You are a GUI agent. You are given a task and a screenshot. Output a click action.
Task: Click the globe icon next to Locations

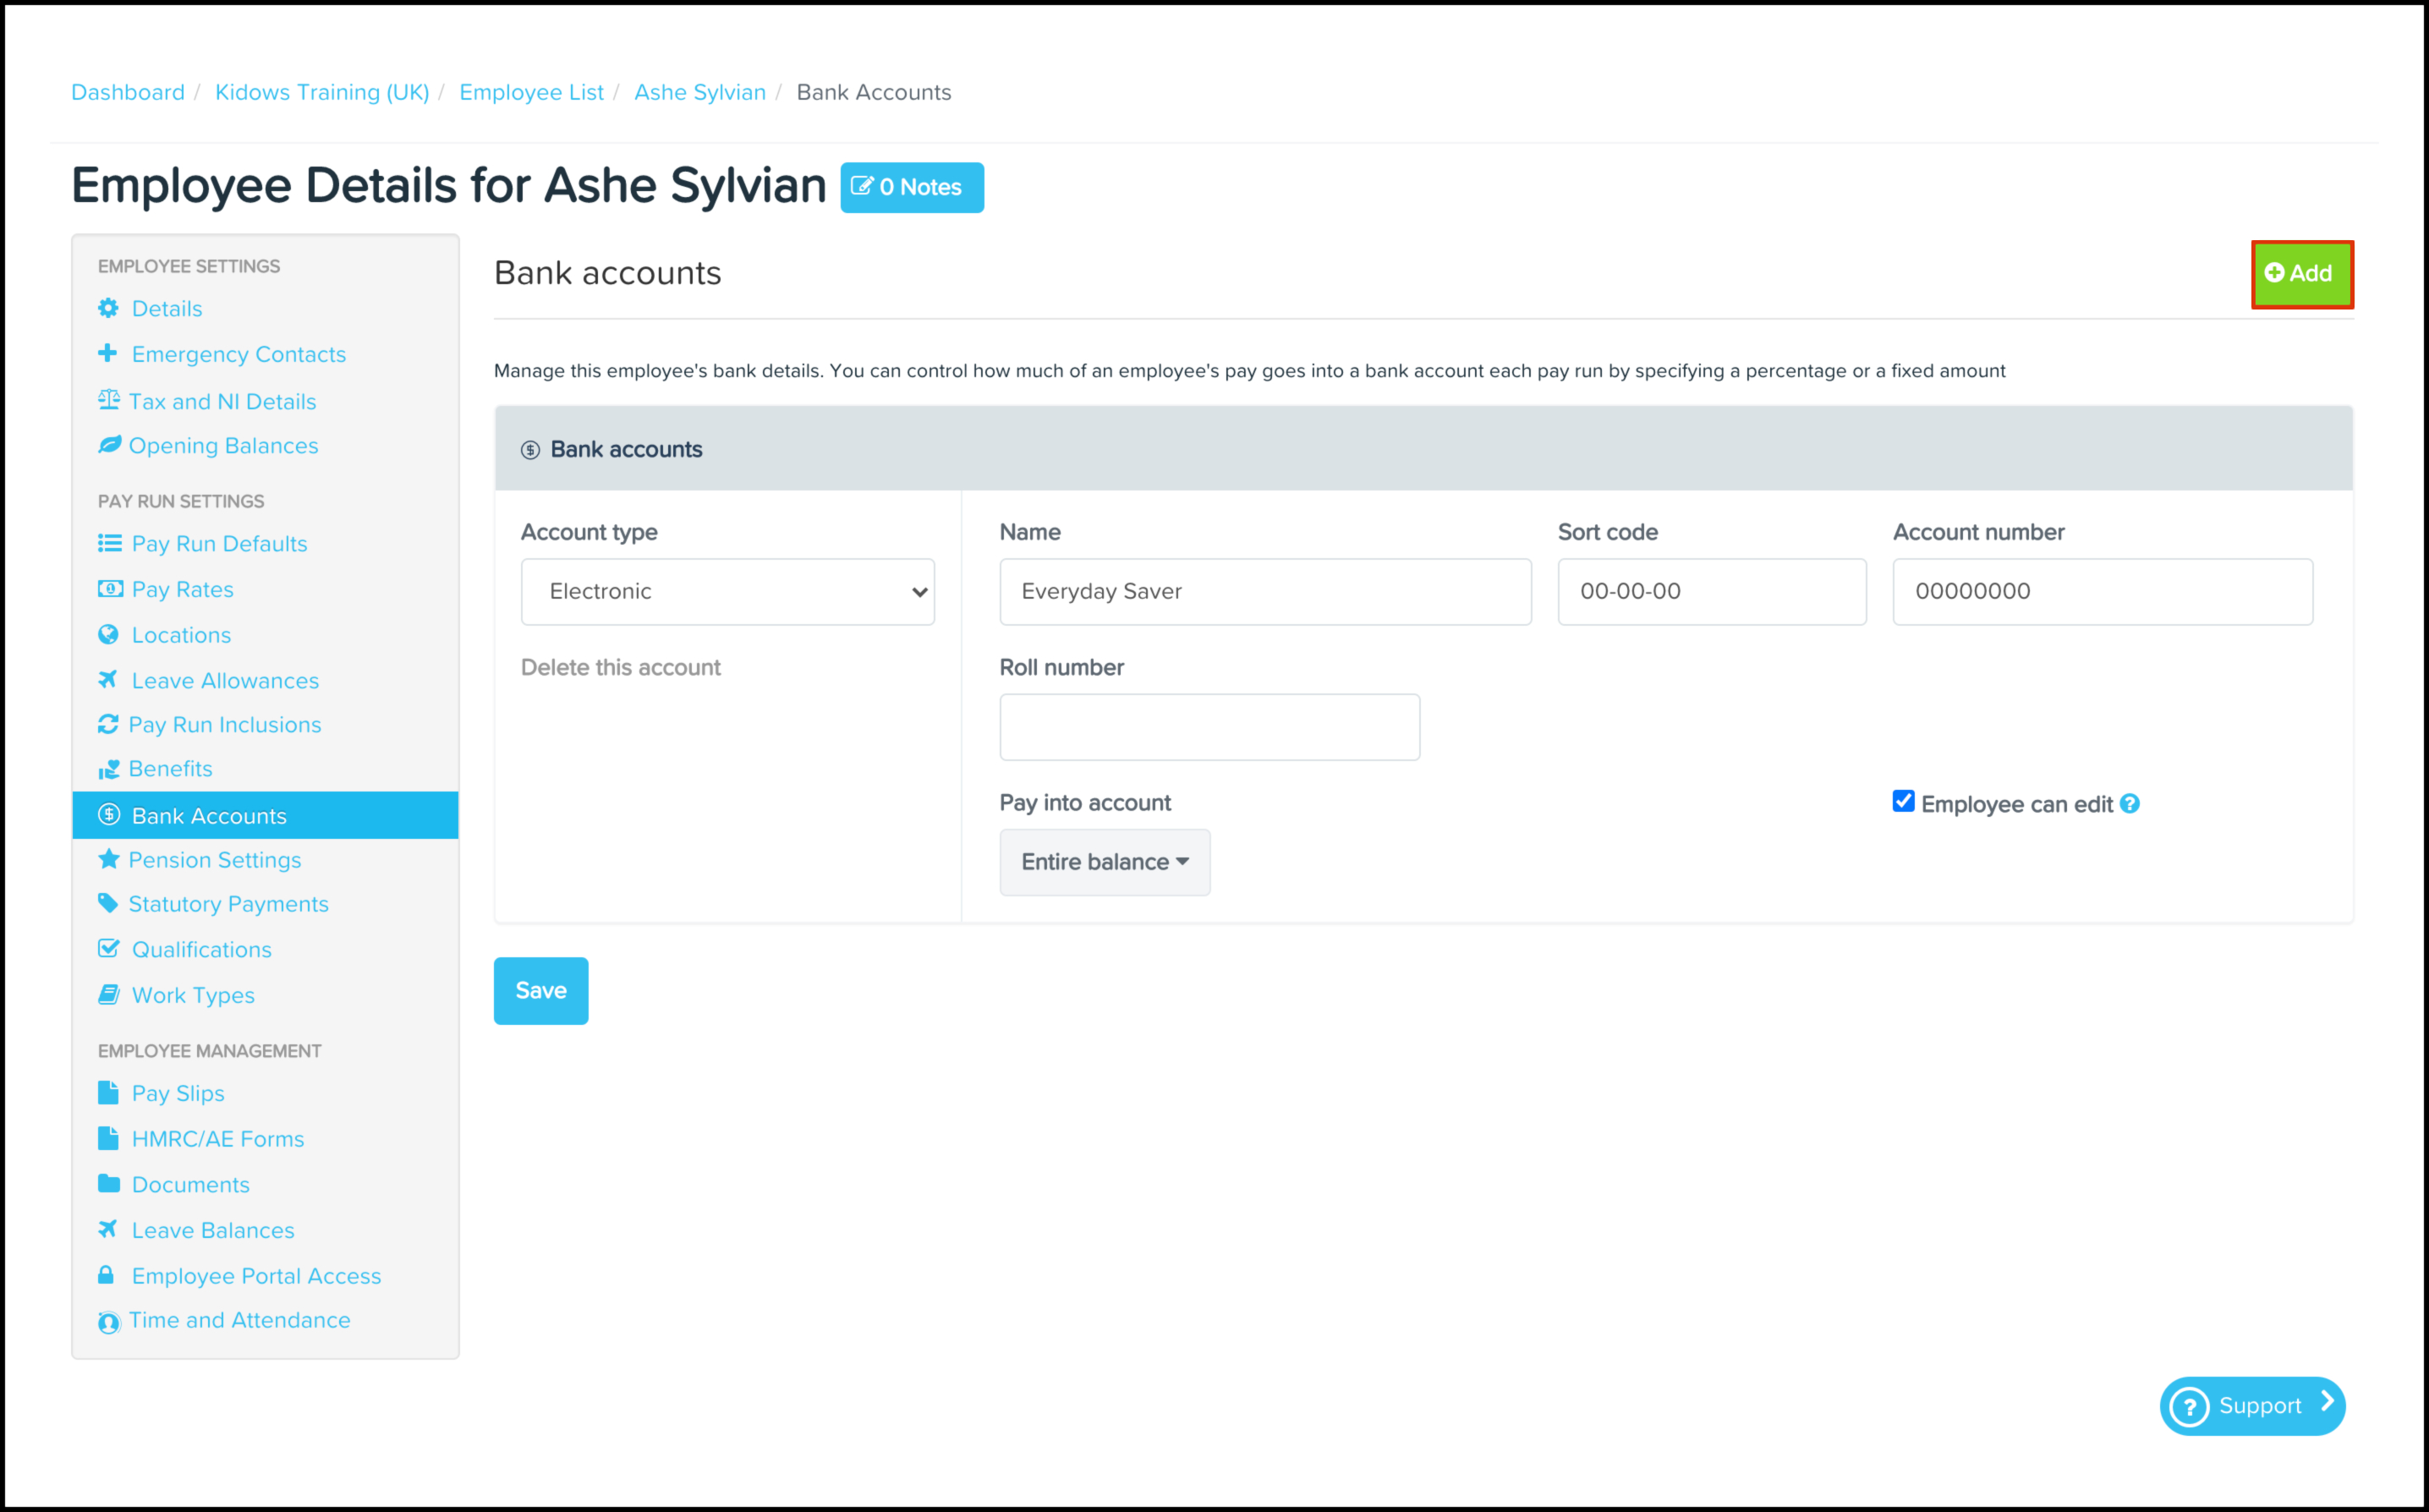pyautogui.click(x=108, y=634)
